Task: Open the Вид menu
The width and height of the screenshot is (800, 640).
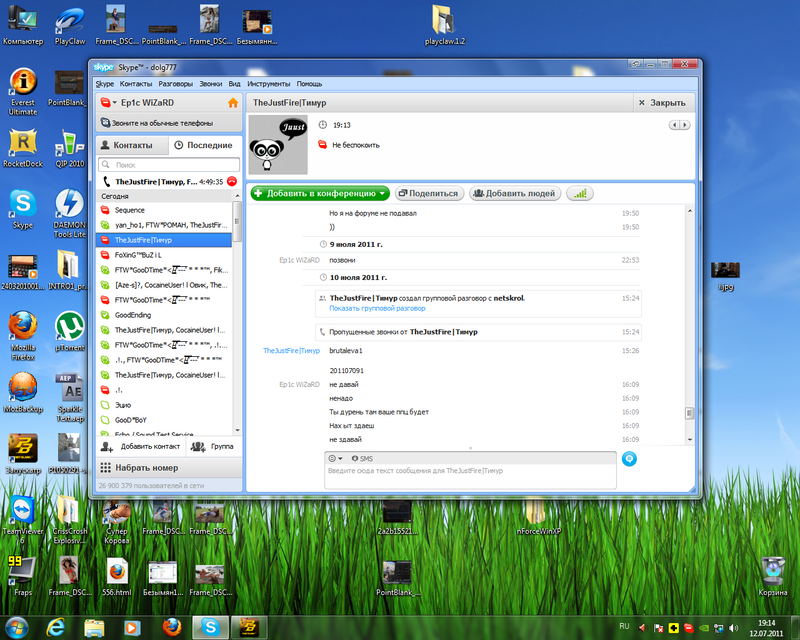Action: (x=235, y=84)
